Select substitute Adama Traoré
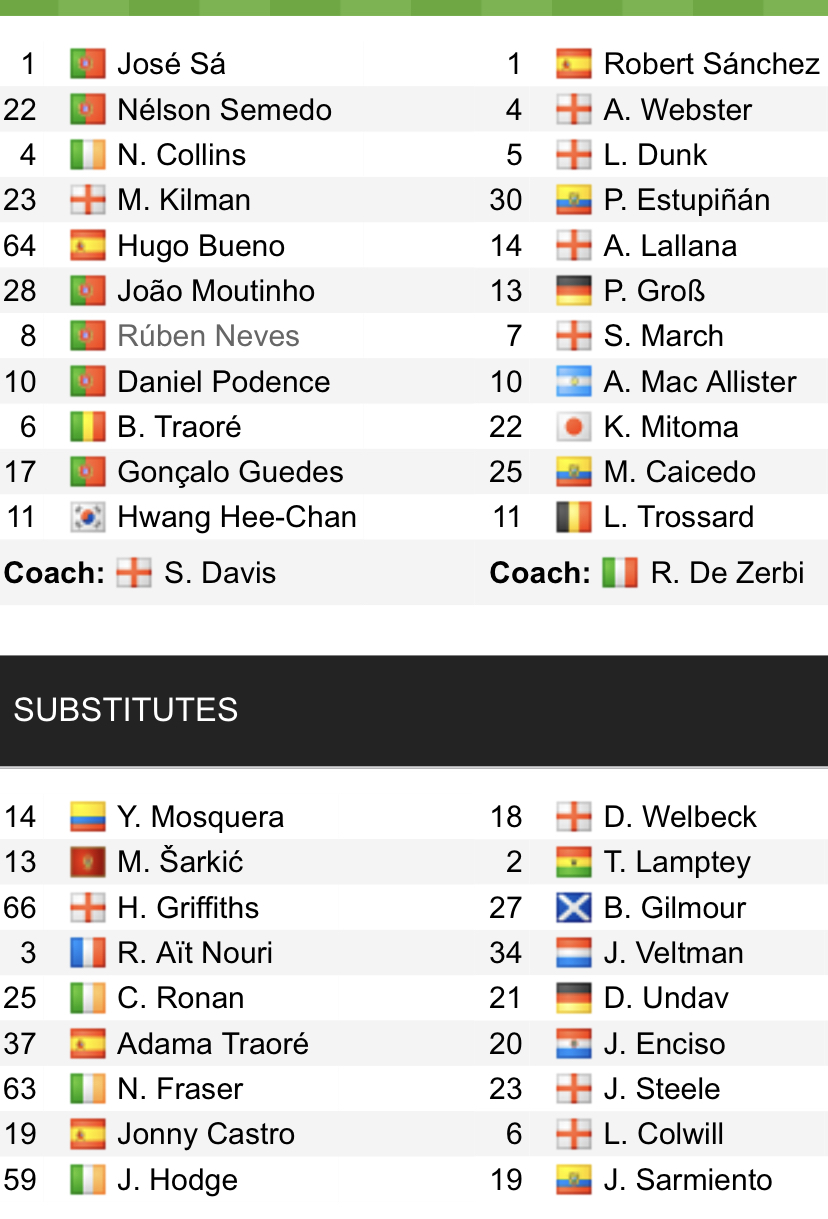This screenshot has height=1219, width=828. pyautogui.click(x=213, y=1044)
